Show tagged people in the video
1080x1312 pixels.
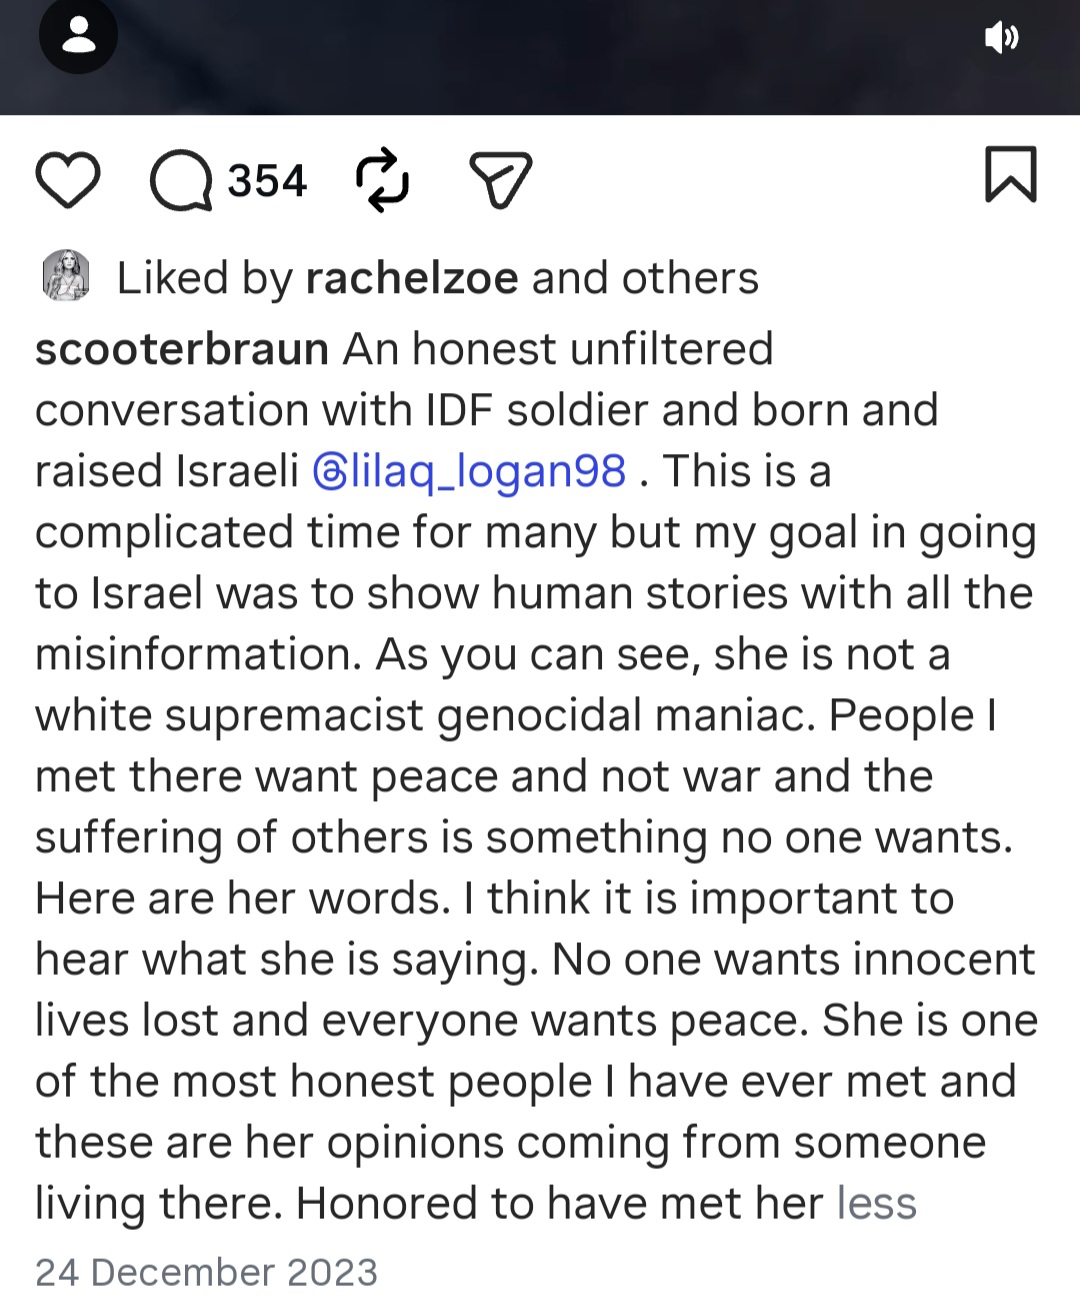tap(78, 36)
